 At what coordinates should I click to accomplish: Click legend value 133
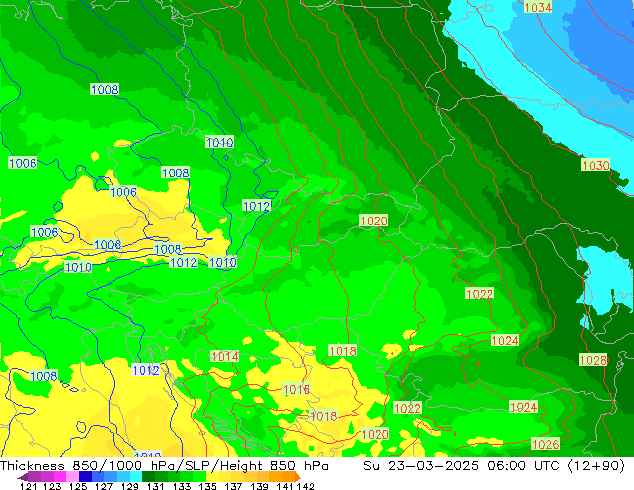click(182, 486)
